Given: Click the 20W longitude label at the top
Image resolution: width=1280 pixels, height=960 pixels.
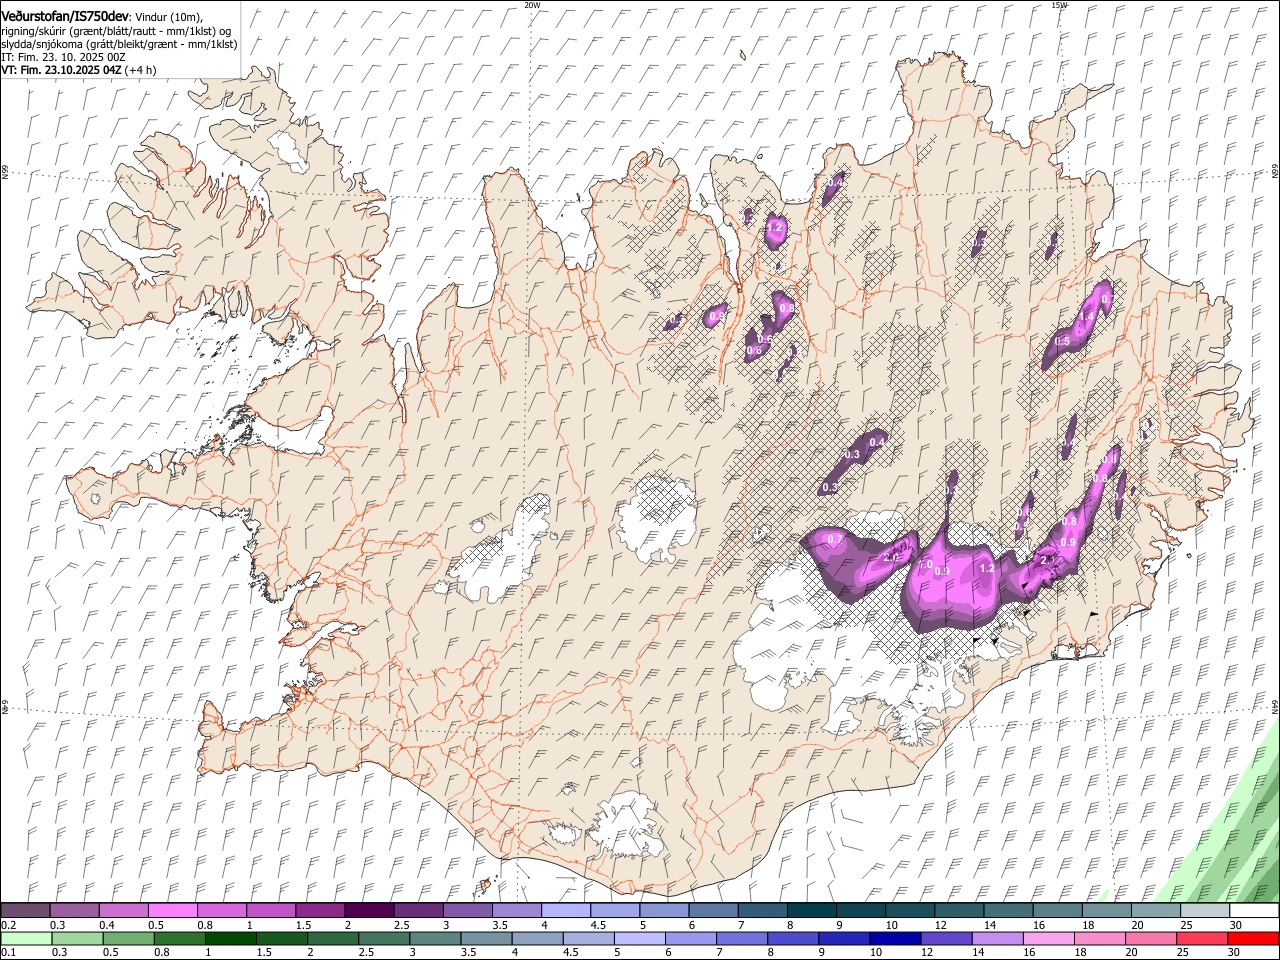Looking at the screenshot, I should pos(532,5).
